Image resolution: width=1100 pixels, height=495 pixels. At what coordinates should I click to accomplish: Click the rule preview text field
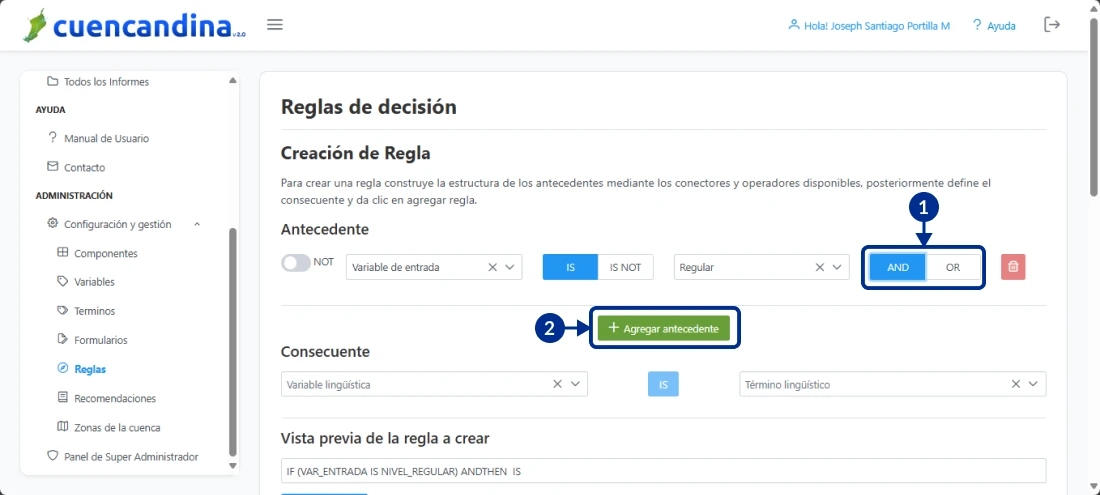click(x=663, y=470)
